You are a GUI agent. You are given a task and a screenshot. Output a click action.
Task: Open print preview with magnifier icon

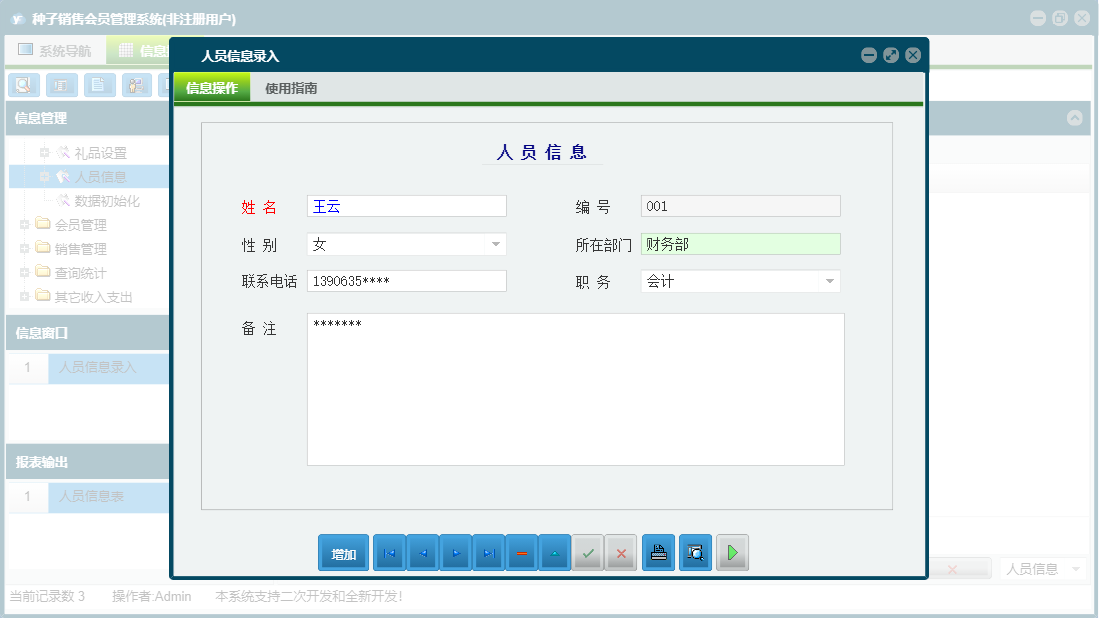click(695, 553)
